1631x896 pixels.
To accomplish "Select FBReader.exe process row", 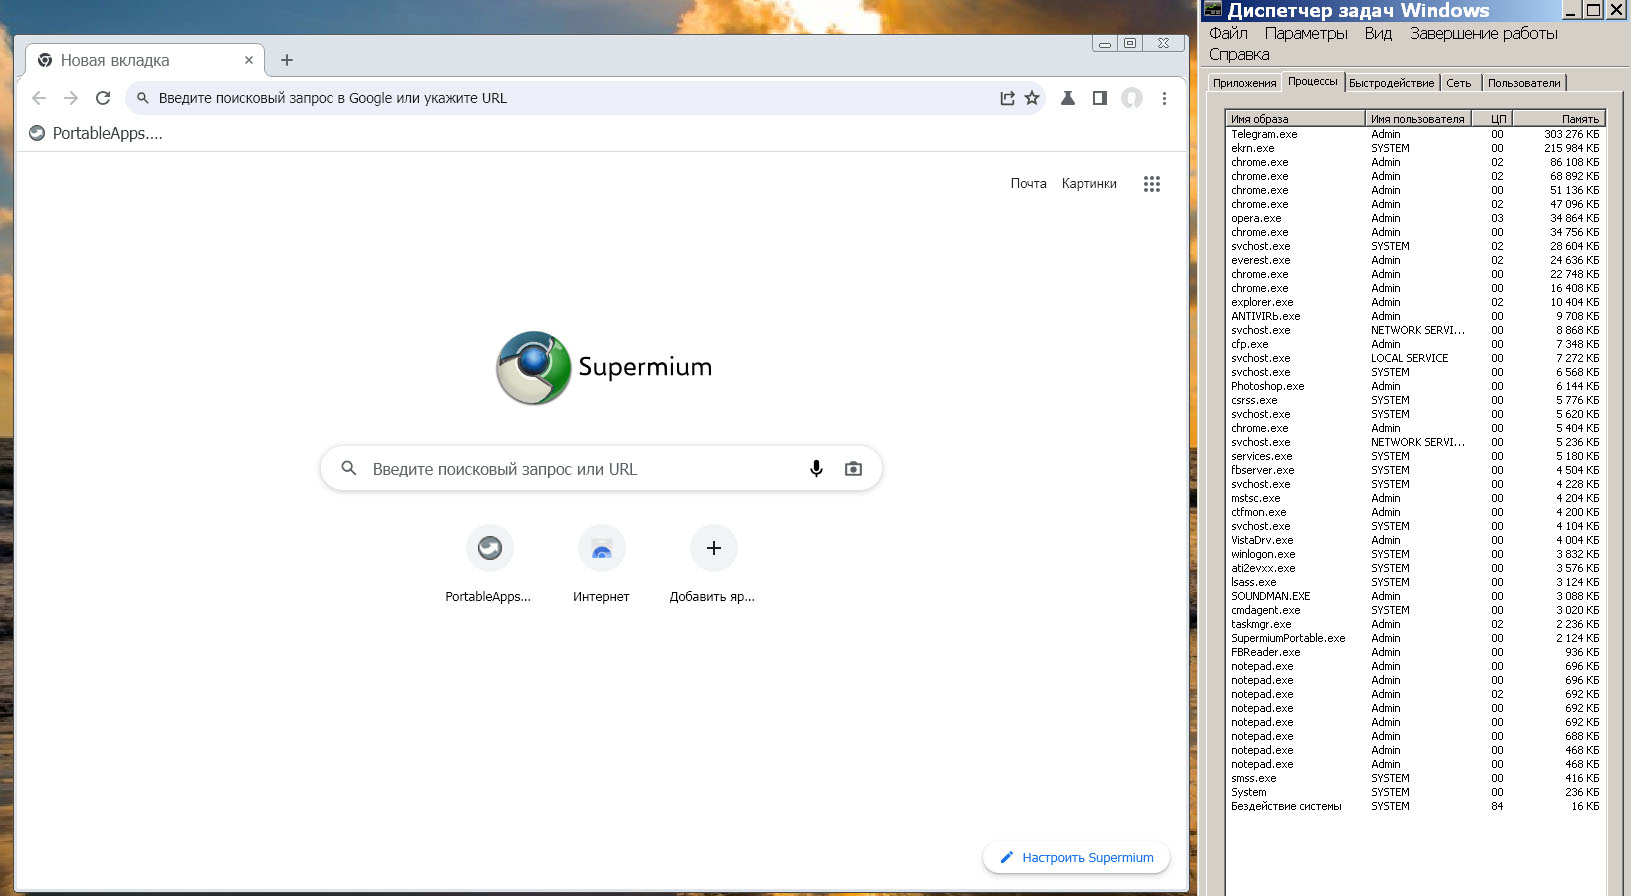I will click(1415, 652).
